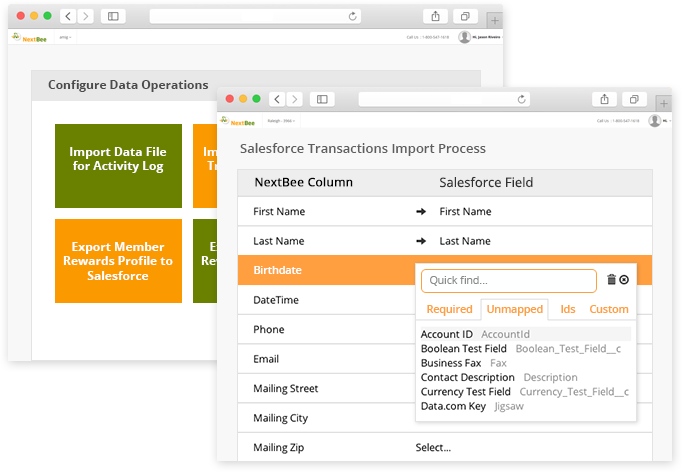Screen dimensions: 682x472
Task: Click arrow icon in First Name row
Action: pos(421,211)
